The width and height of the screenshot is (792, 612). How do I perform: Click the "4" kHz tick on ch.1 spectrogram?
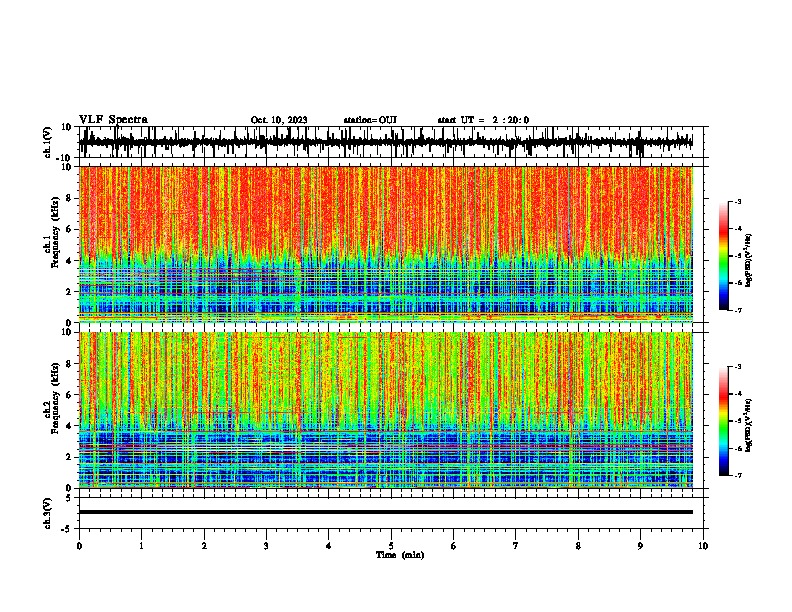(x=69, y=261)
